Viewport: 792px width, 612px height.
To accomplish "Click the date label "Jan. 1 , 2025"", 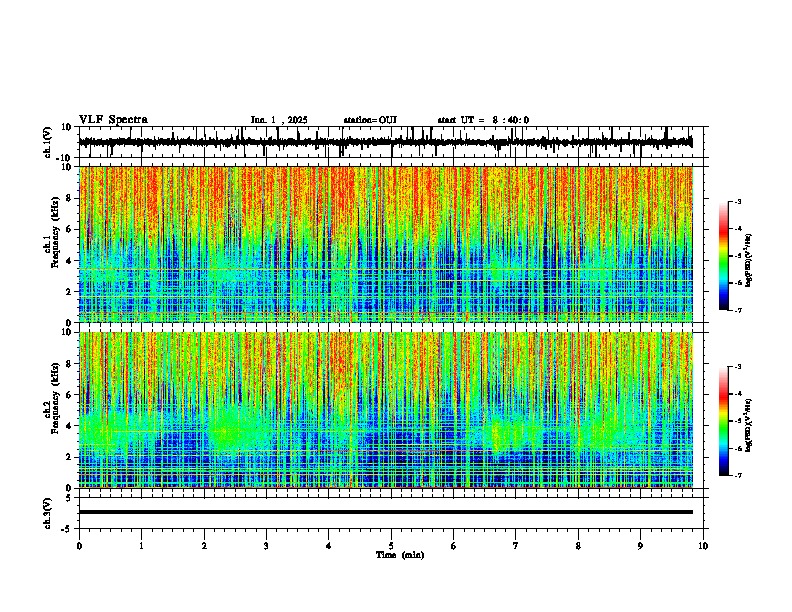I will coord(279,120).
